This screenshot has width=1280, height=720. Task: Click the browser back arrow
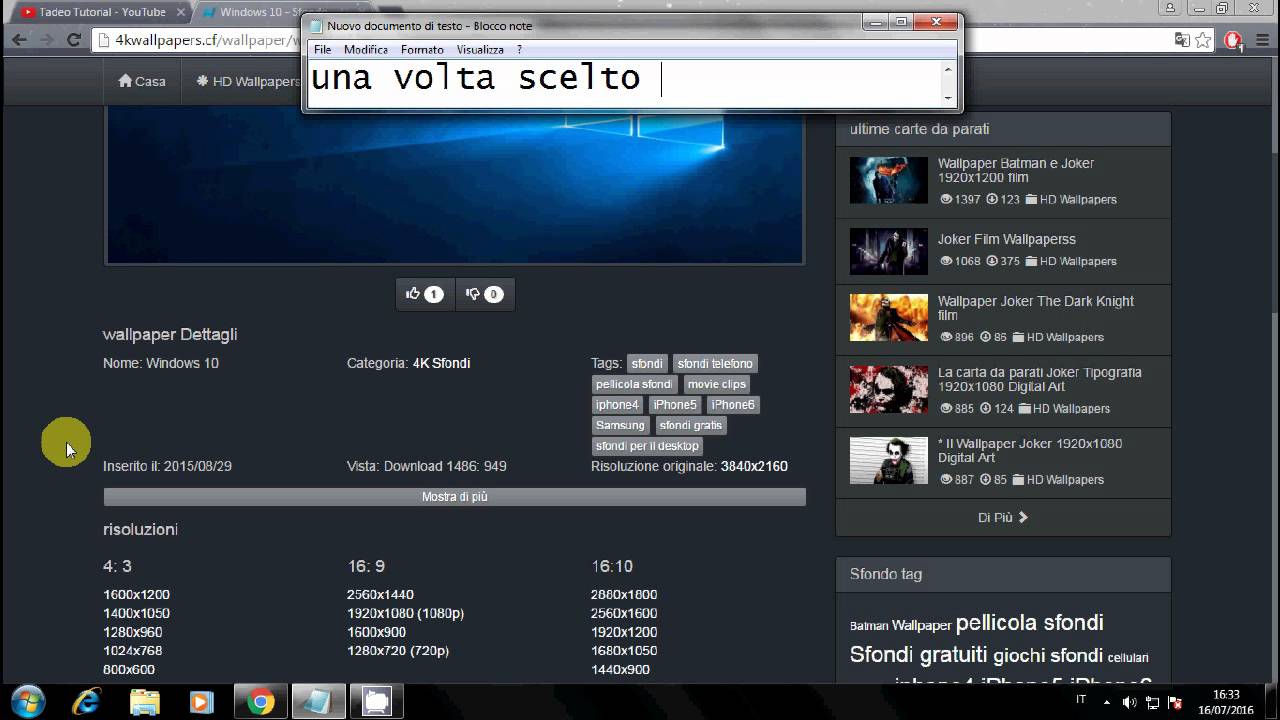19,40
